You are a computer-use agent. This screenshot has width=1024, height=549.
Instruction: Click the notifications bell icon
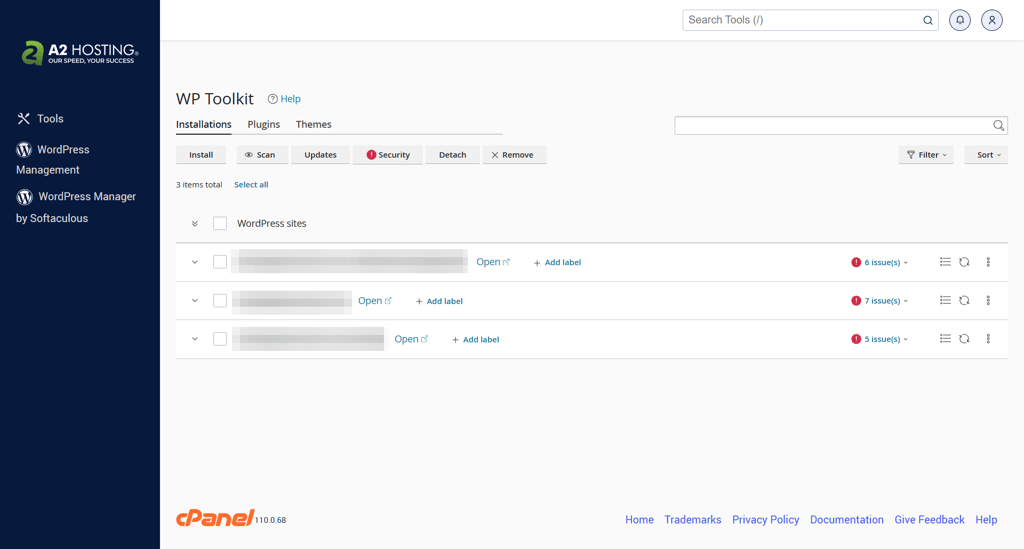click(960, 20)
